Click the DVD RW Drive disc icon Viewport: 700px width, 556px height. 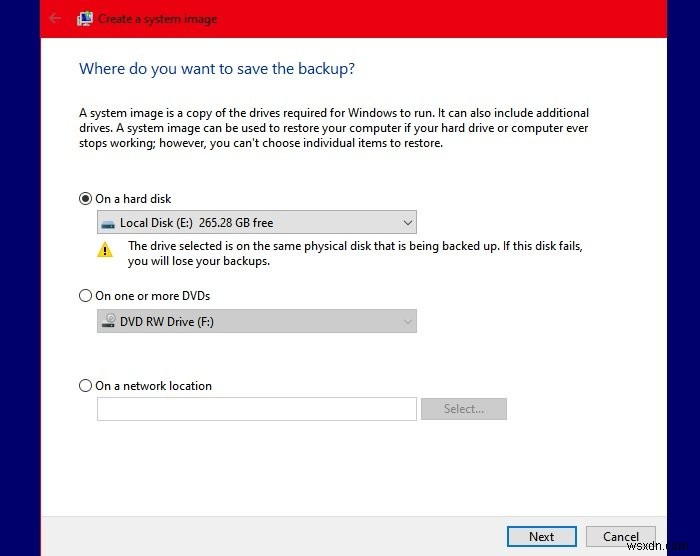click(x=108, y=321)
